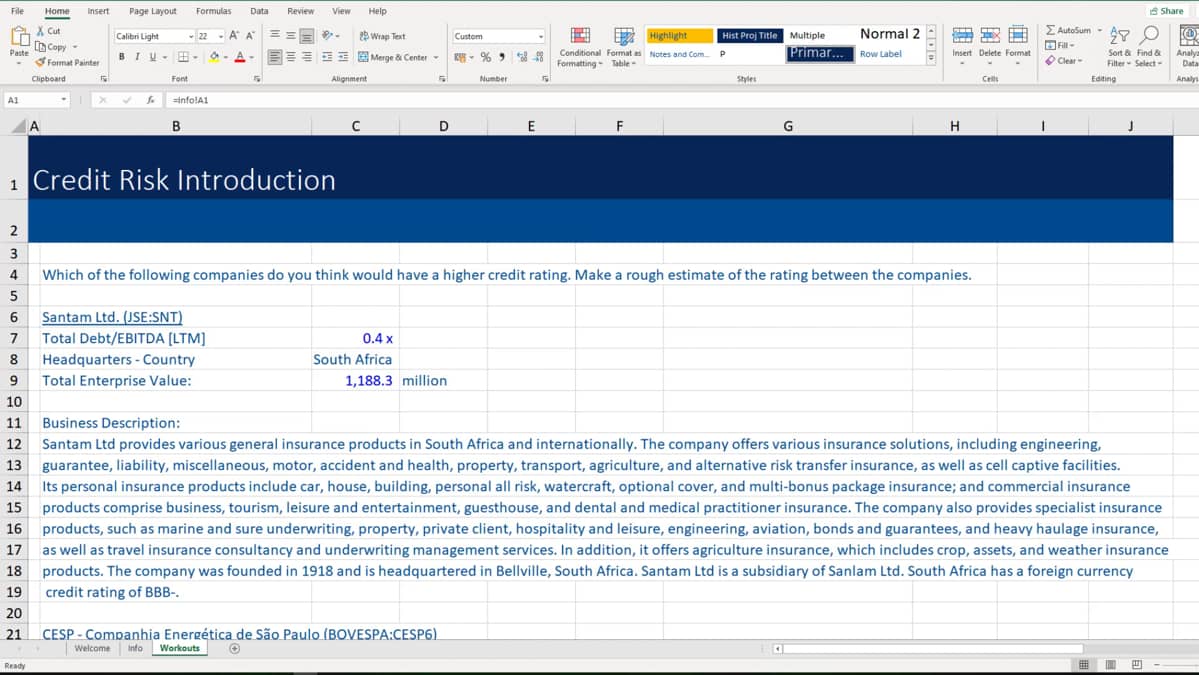The height and width of the screenshot is (675, 1199).
Task: Open the font name dropdown
Action: [x=190, y=36]
